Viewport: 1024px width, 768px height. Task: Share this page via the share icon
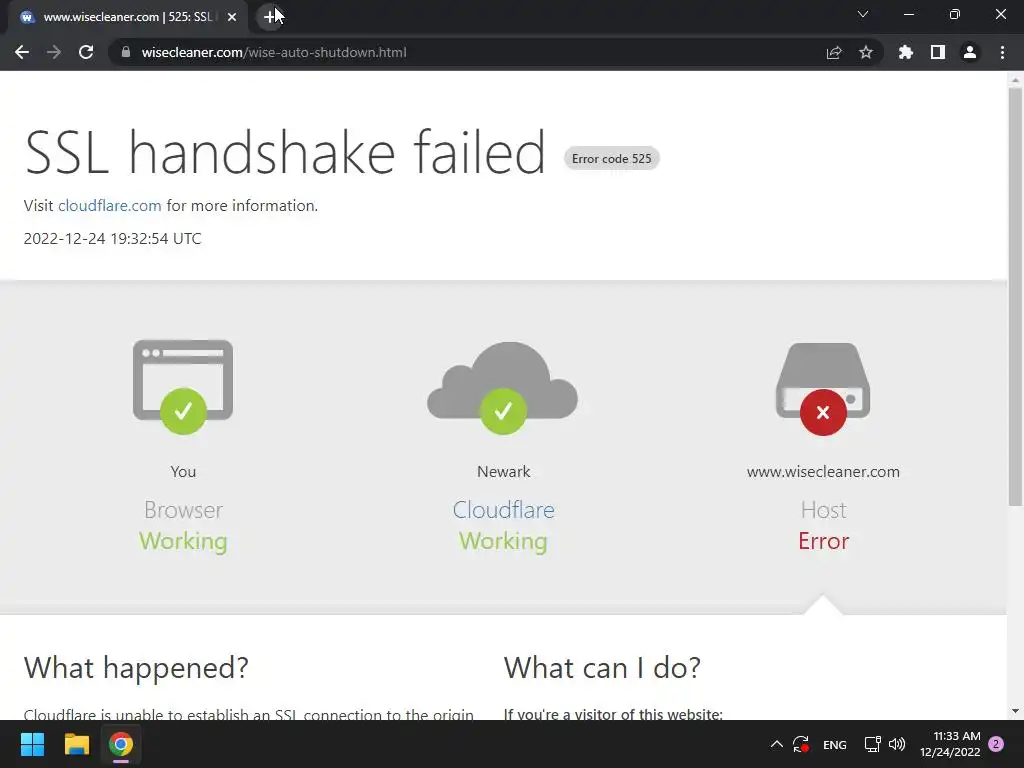click(x=834, y=52)
